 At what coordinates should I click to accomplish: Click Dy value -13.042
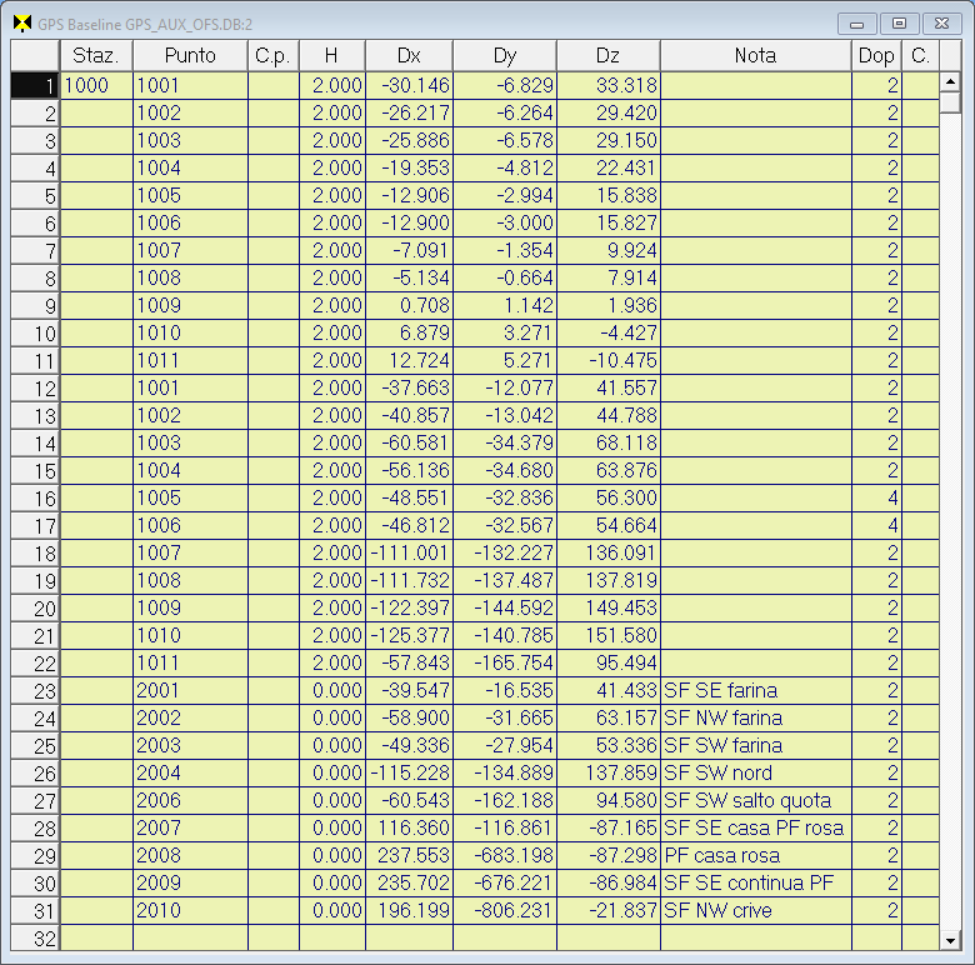point(505,415)
